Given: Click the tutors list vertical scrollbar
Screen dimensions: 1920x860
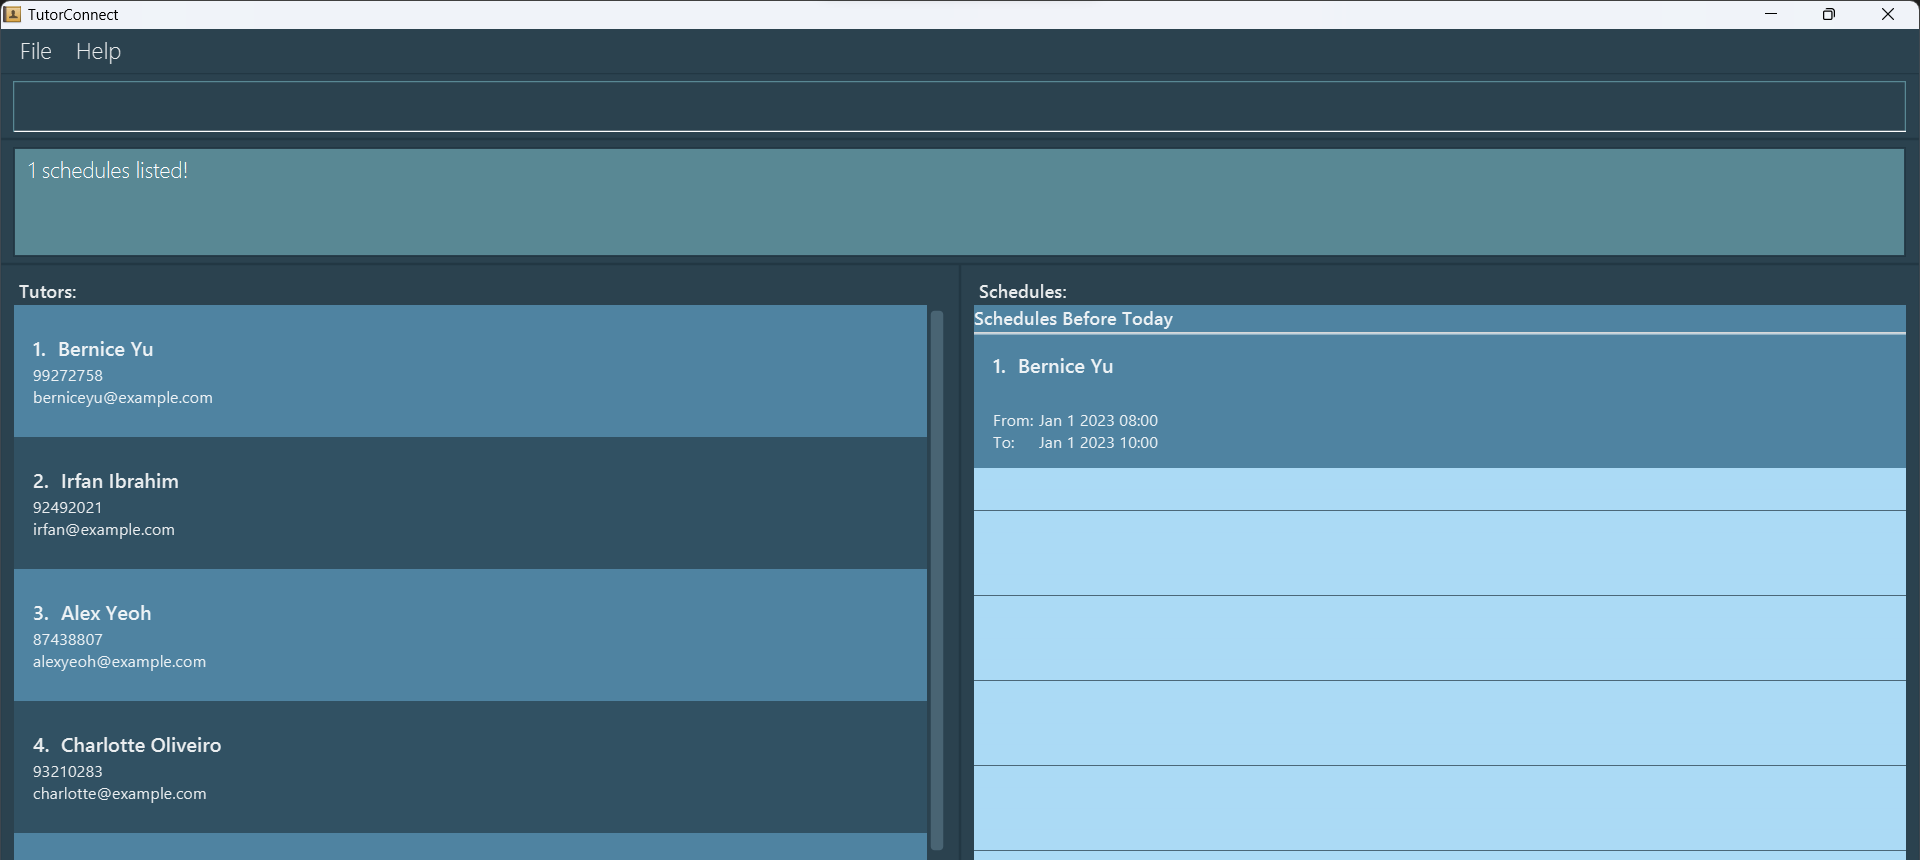Looking at the screenshot, I should coord(937,580).
